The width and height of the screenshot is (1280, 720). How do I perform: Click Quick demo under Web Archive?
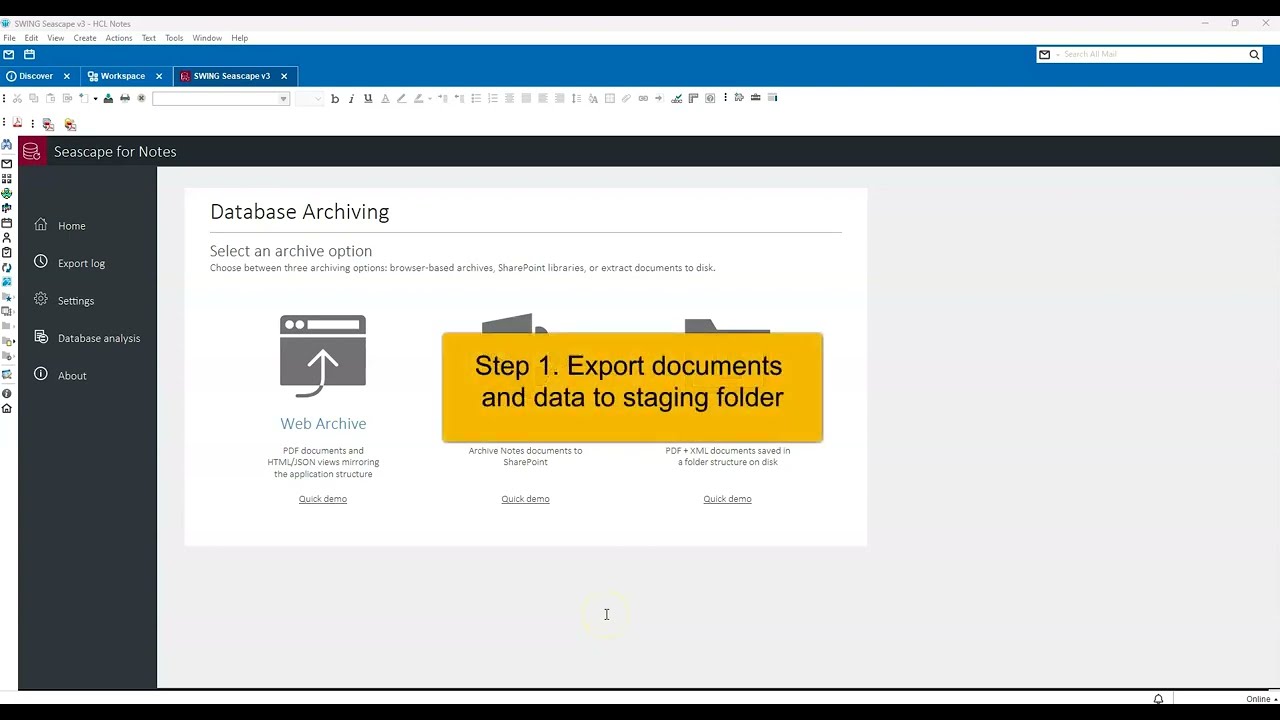pyautogui.click(x=323, y=499)
